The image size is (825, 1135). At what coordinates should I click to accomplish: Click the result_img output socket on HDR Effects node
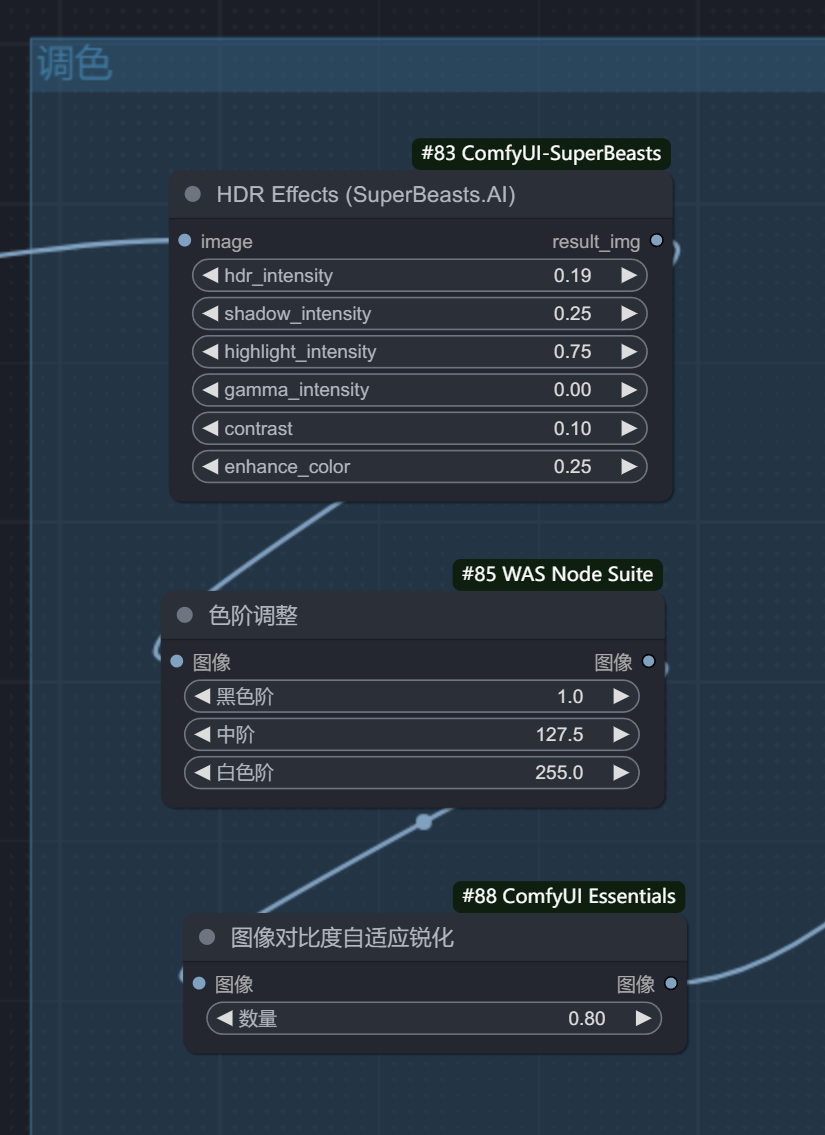655,241
